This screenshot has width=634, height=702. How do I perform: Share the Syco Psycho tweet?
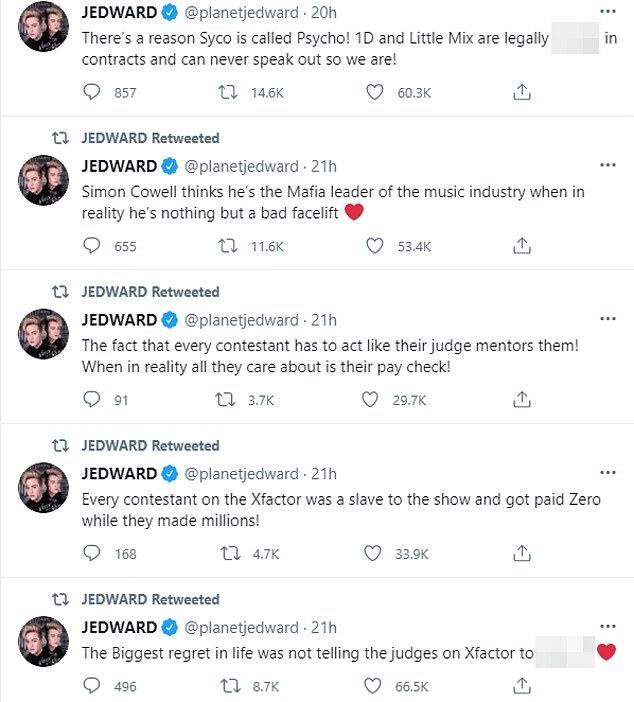point(521,92)
